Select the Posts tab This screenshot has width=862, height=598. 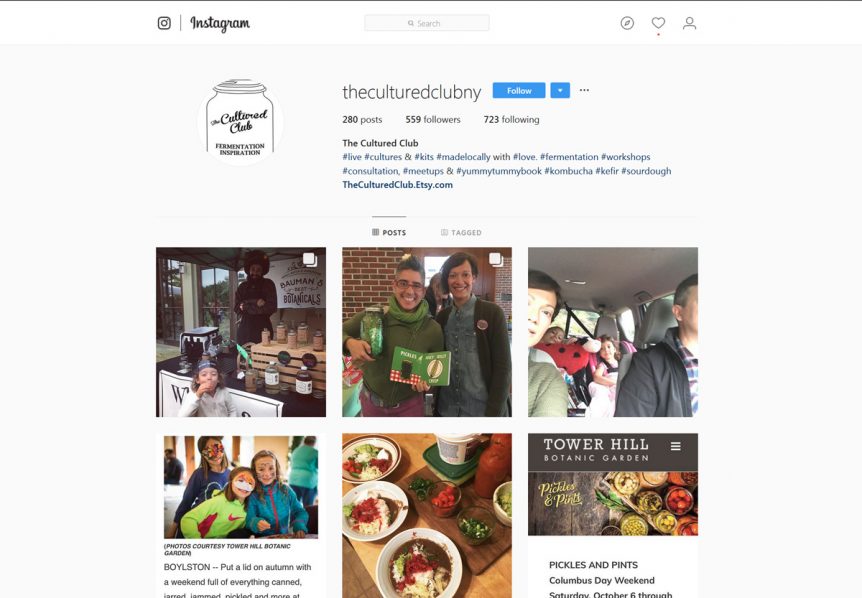(389, 232)
